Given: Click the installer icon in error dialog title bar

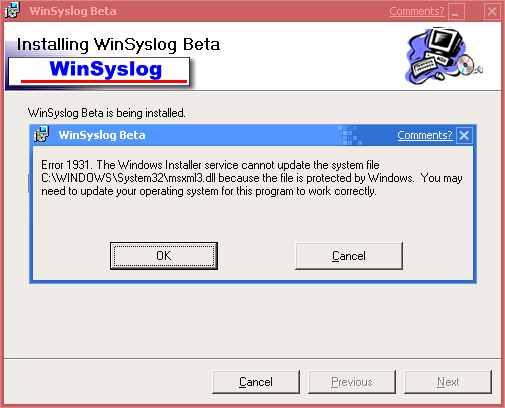Looking at the screenshot, I should coord(42,134).
